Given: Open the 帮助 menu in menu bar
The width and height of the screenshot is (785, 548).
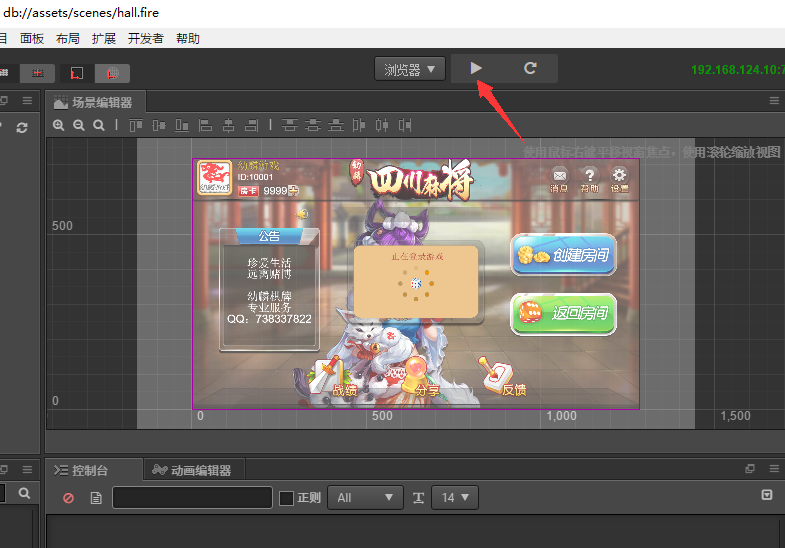Looking at the screenshot, I should click(x=188, y=39).
